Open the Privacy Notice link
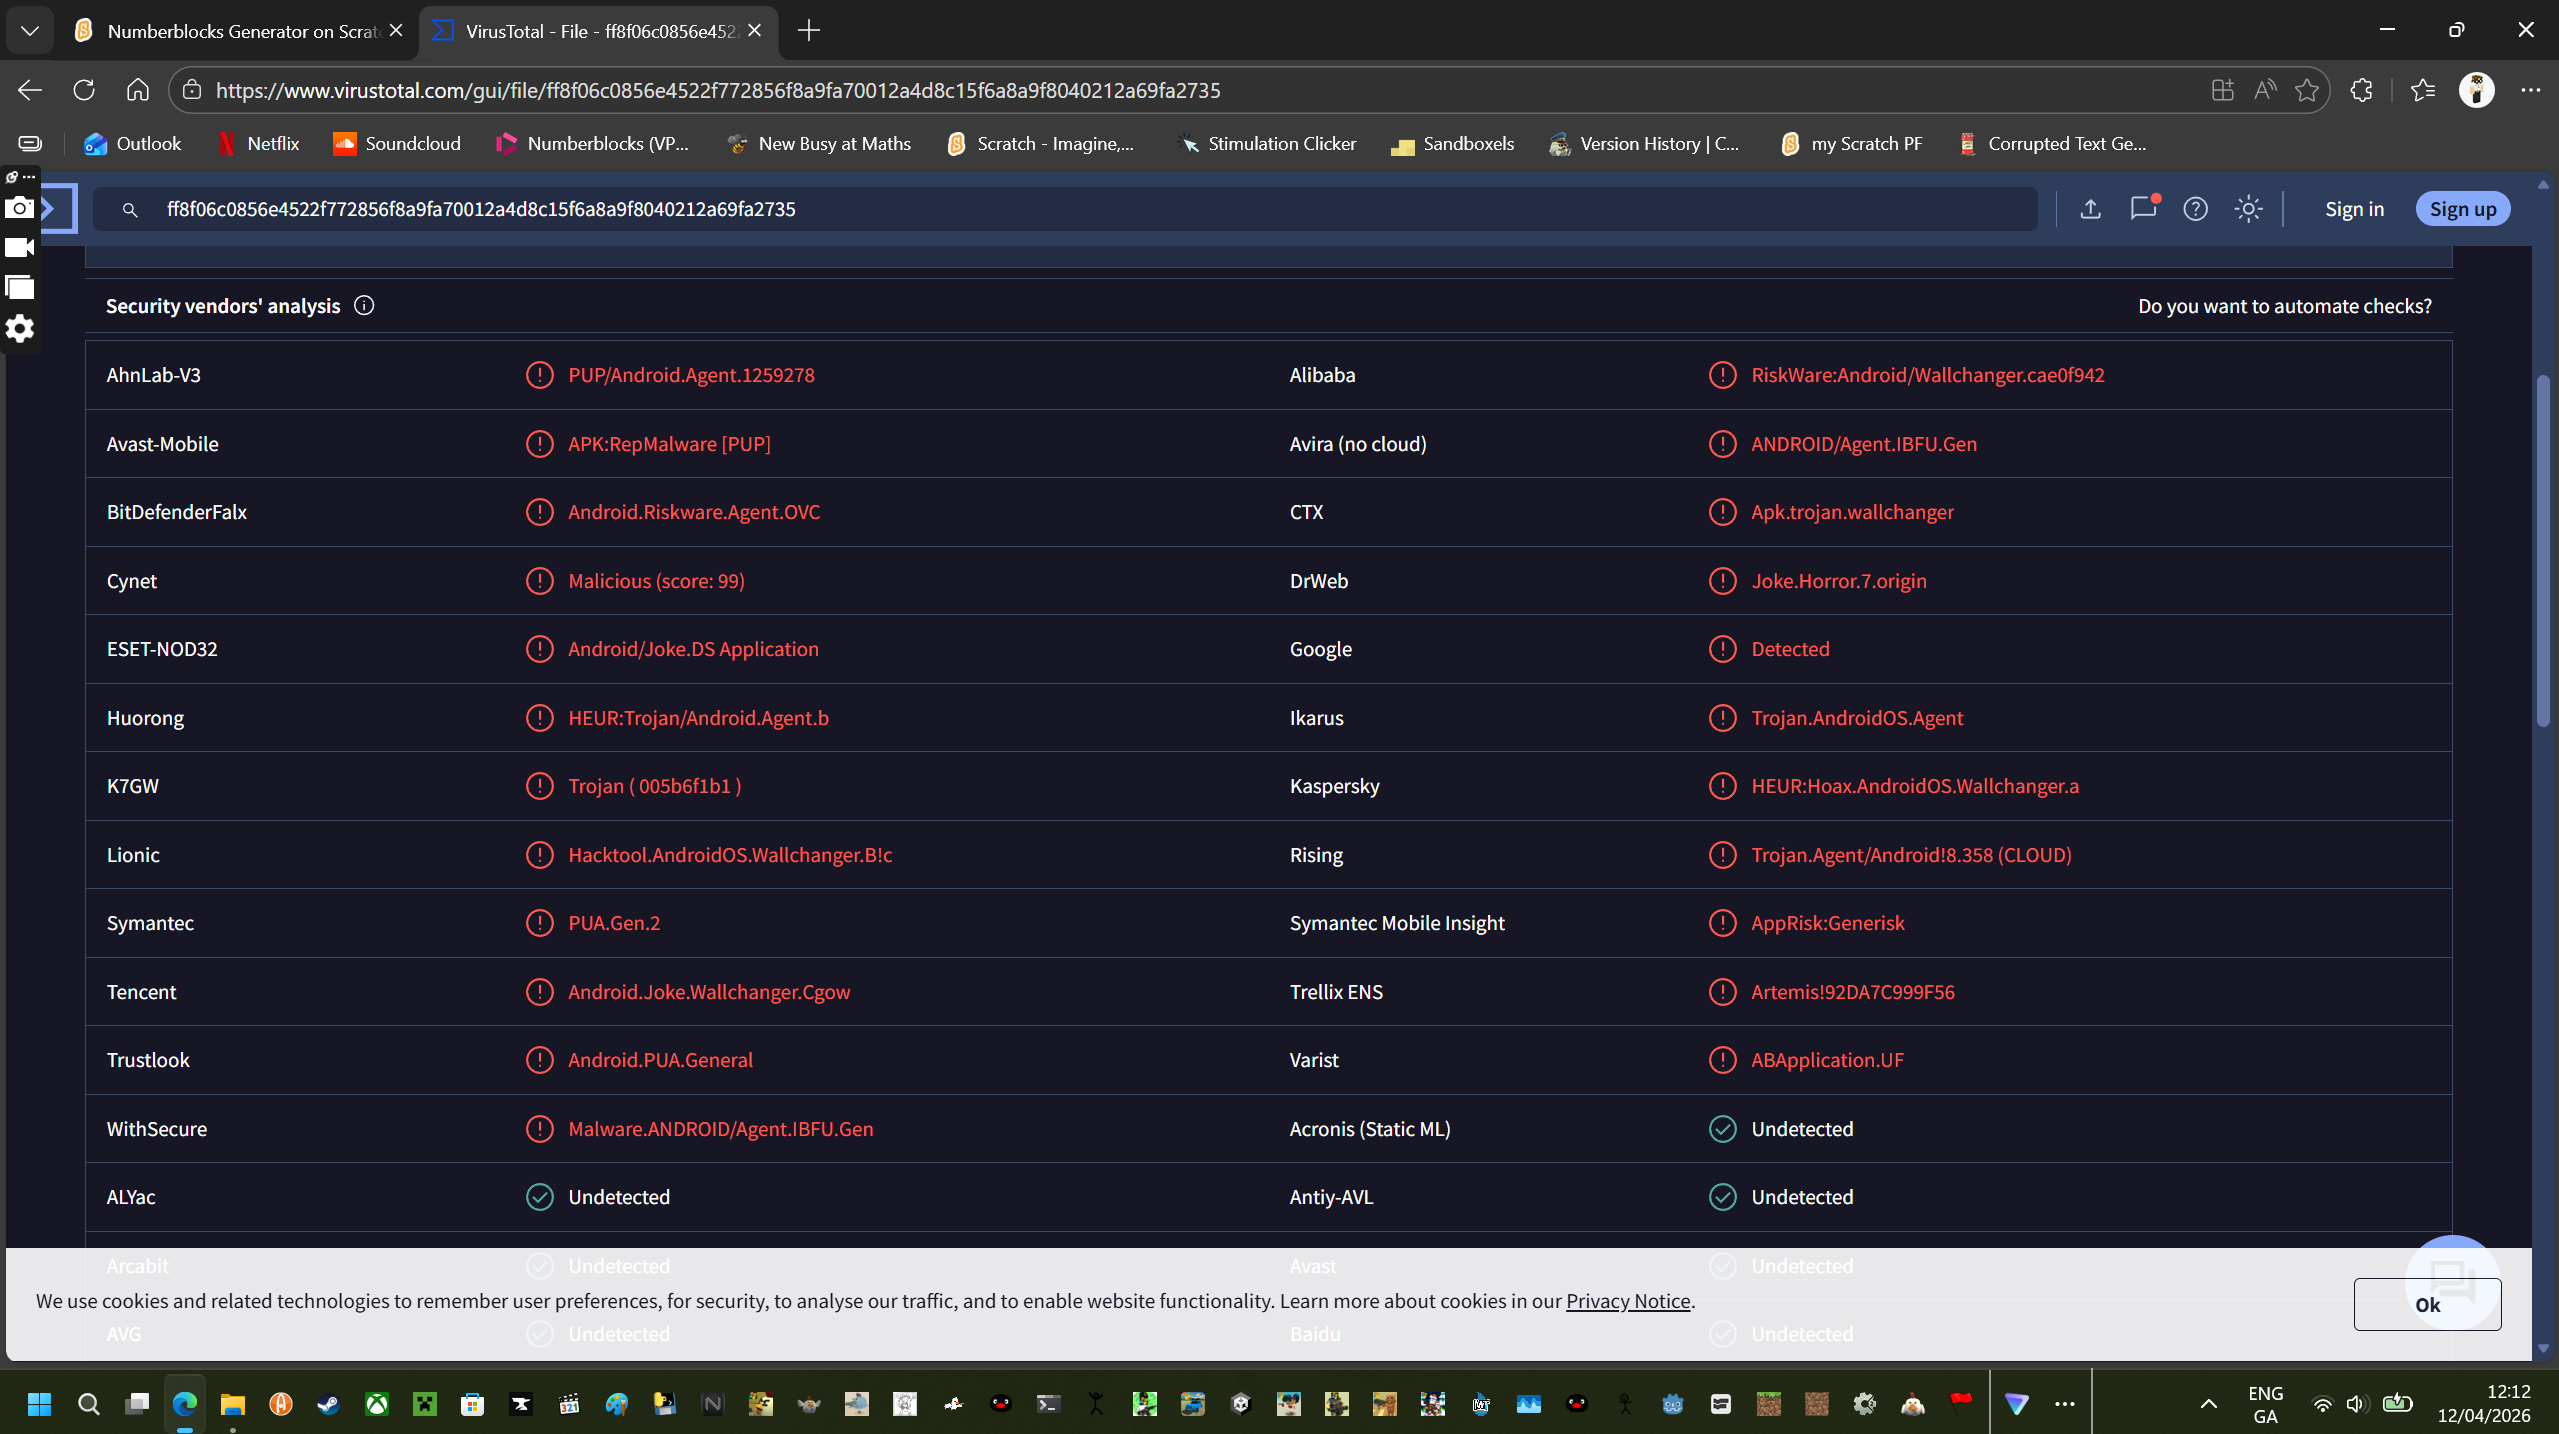Screen dimensions: 2559x1434 pos(1627,1301)
